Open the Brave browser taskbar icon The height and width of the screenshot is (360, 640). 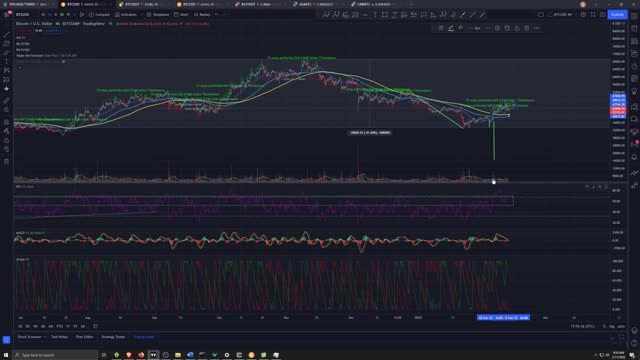(129, 355)
